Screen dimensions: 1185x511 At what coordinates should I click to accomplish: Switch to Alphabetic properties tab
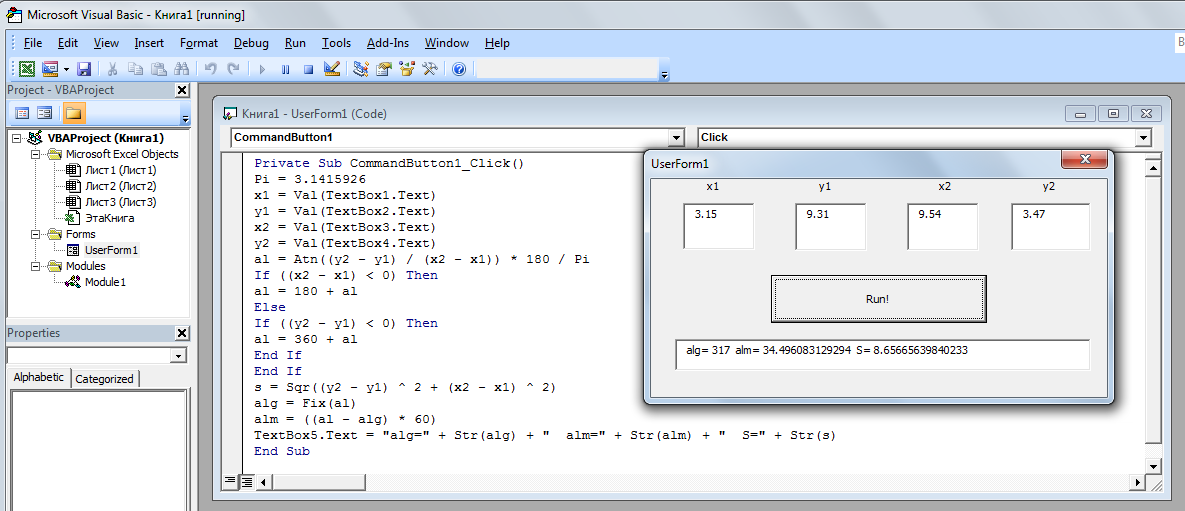[x=39, y=378]
